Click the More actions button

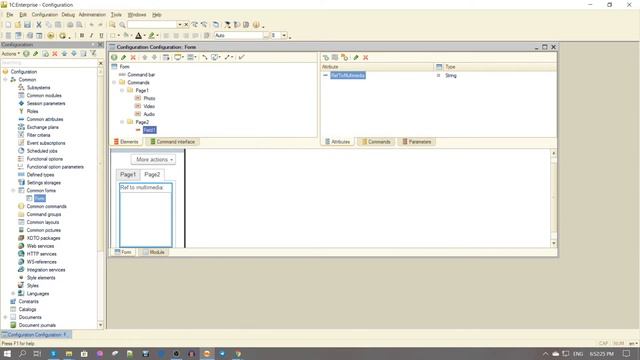153,160
